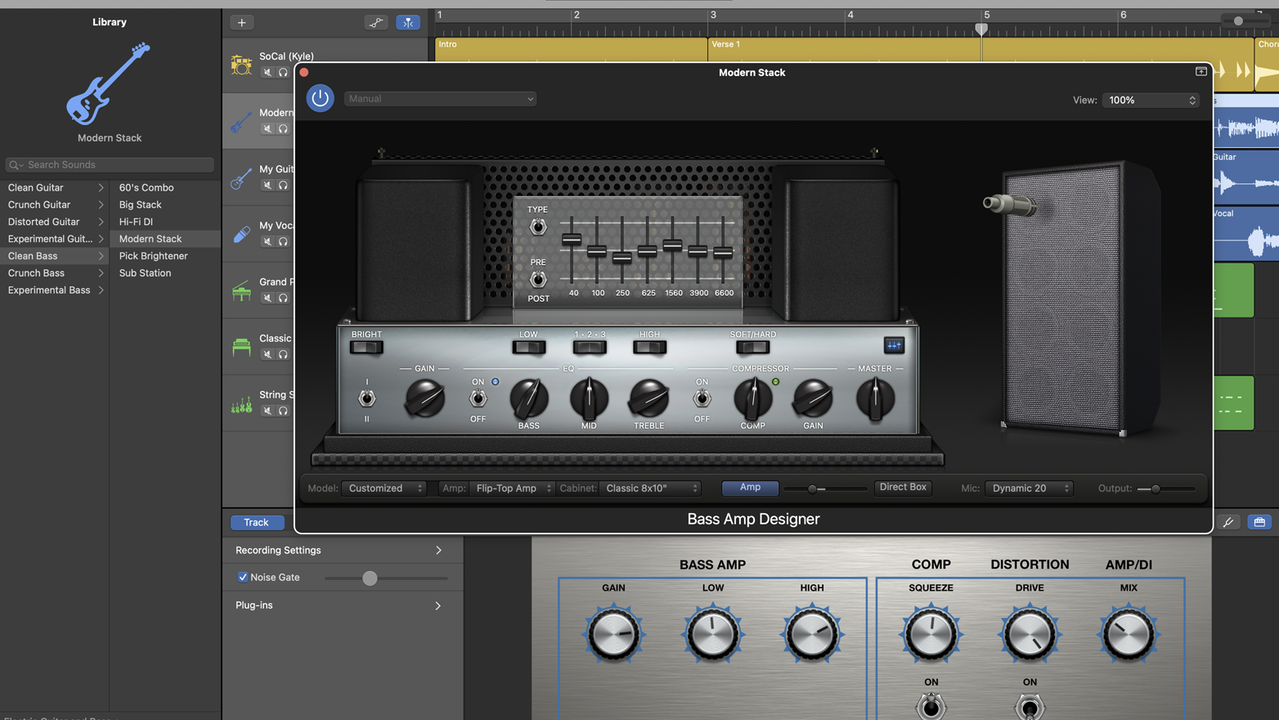This screenshot has height=720, width=1279.
Task: Solo the Grand Piano track with headphones icon
Action: click(x=283, y=297)
